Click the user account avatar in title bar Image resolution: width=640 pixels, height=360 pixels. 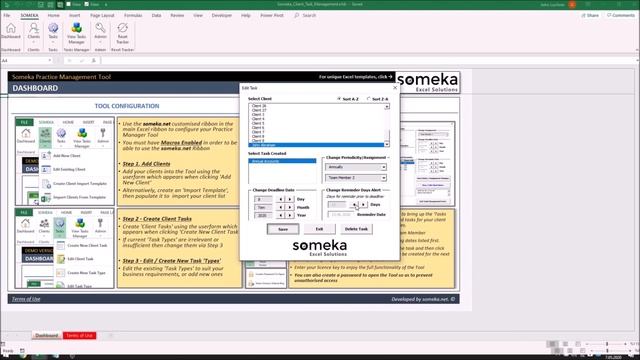(572, 4)
